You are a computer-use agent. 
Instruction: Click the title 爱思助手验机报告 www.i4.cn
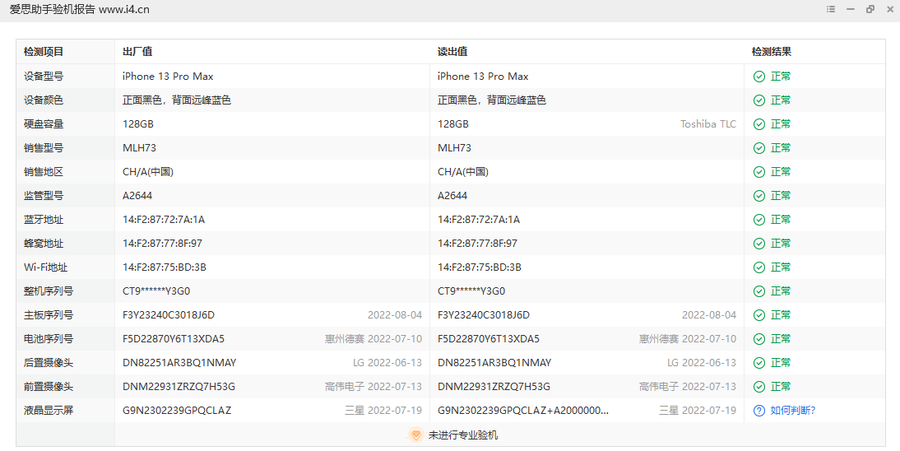click(79, 9)
